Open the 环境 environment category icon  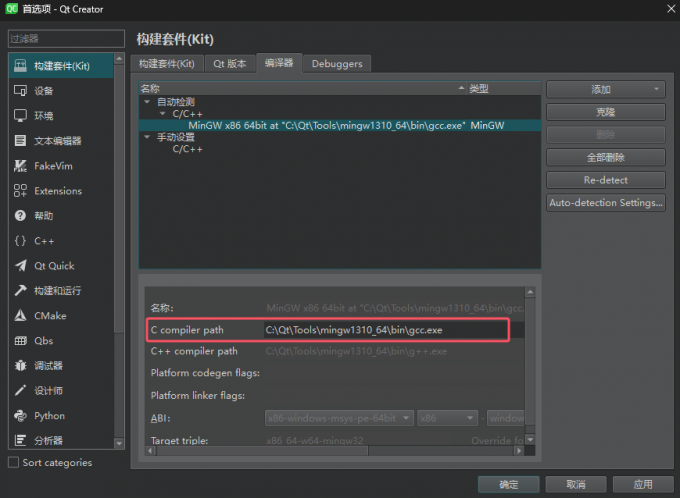[x=20, y=116]
